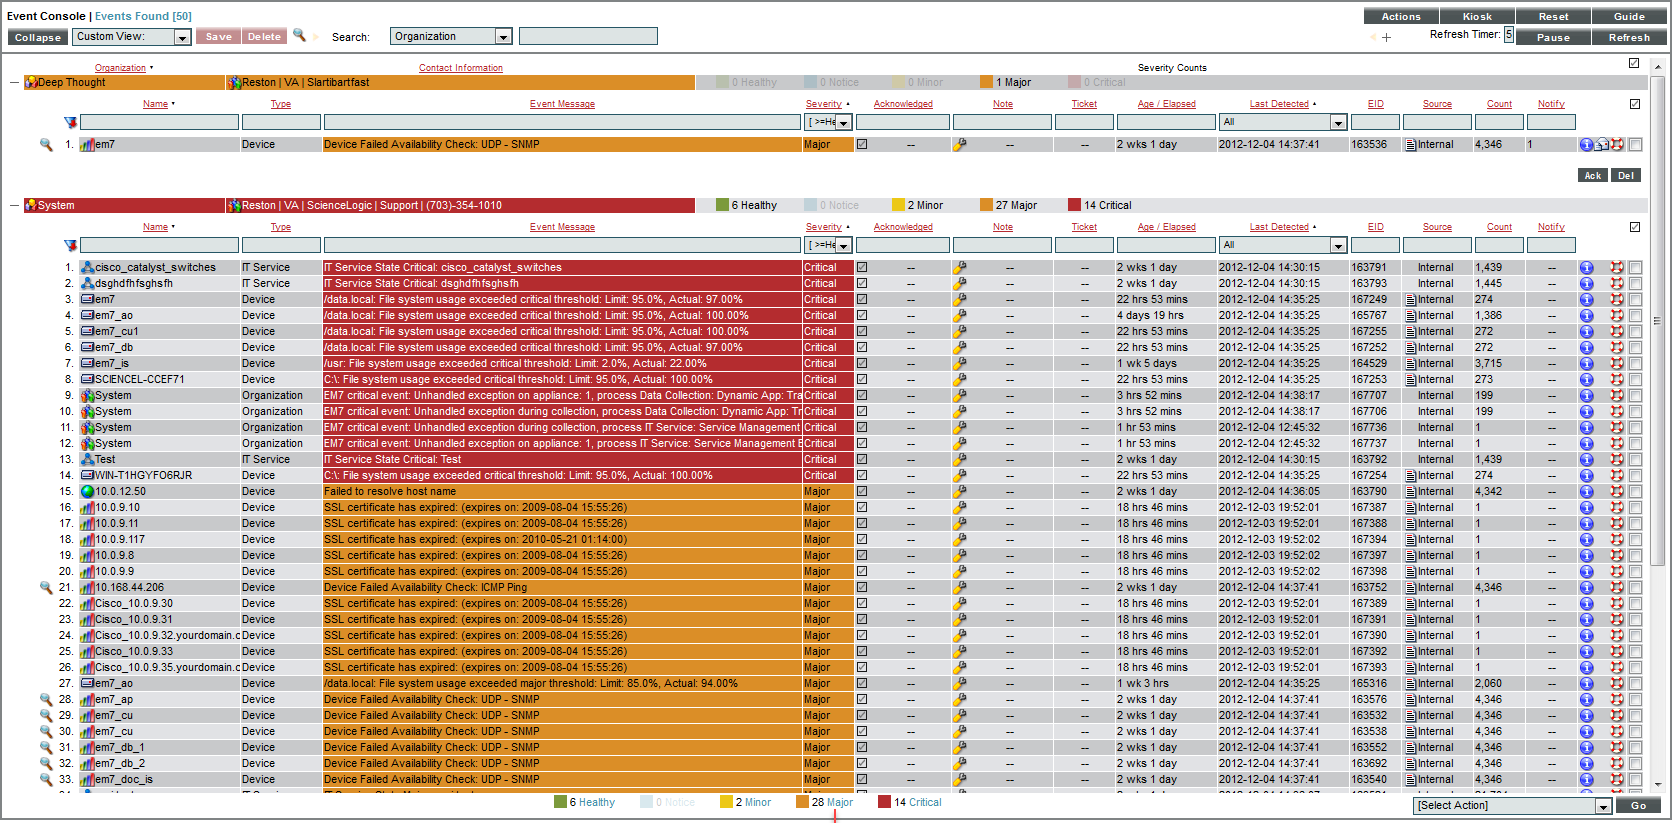Open the wrench note icon for cisco_catalyst_switches event

(960, 267)
